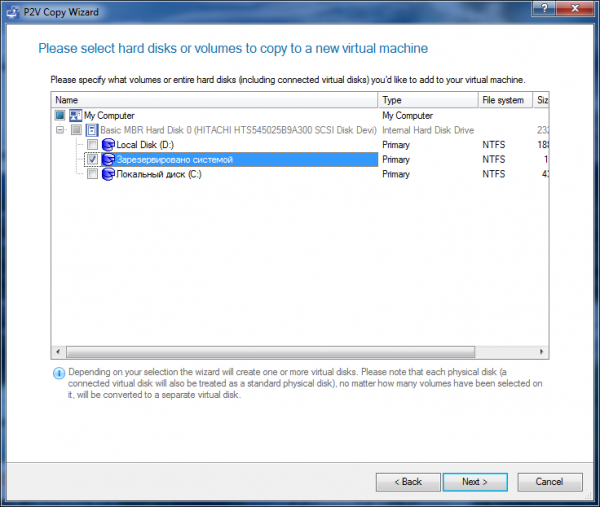The image size is (600, 507).
Task: Sort by the Type column header
Action: click(x=428, y=100)
